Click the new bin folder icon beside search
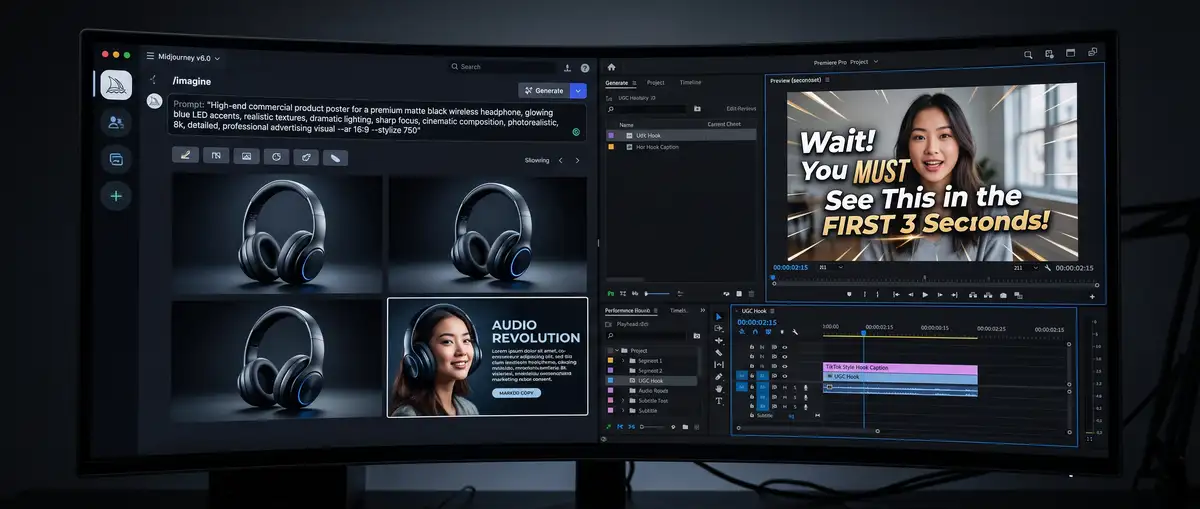 coord(698,108)
